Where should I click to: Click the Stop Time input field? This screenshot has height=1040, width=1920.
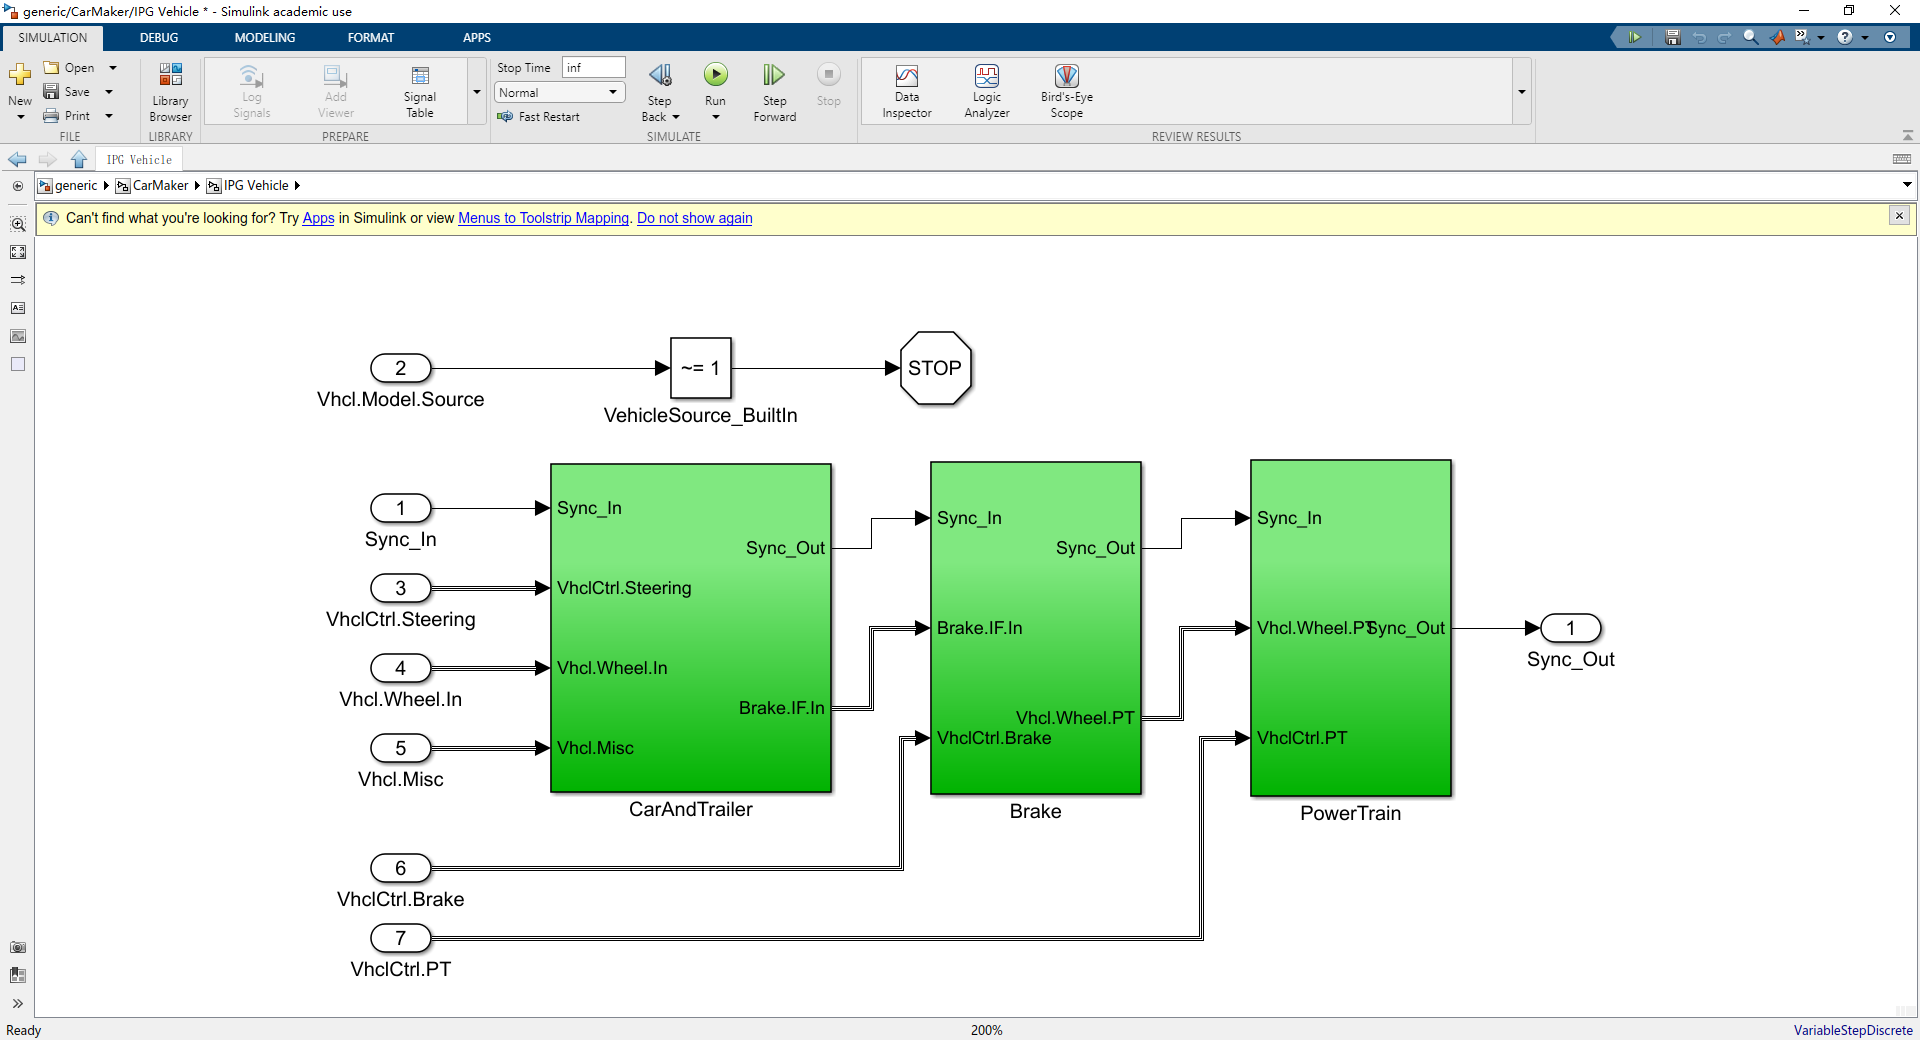point(594,68)
